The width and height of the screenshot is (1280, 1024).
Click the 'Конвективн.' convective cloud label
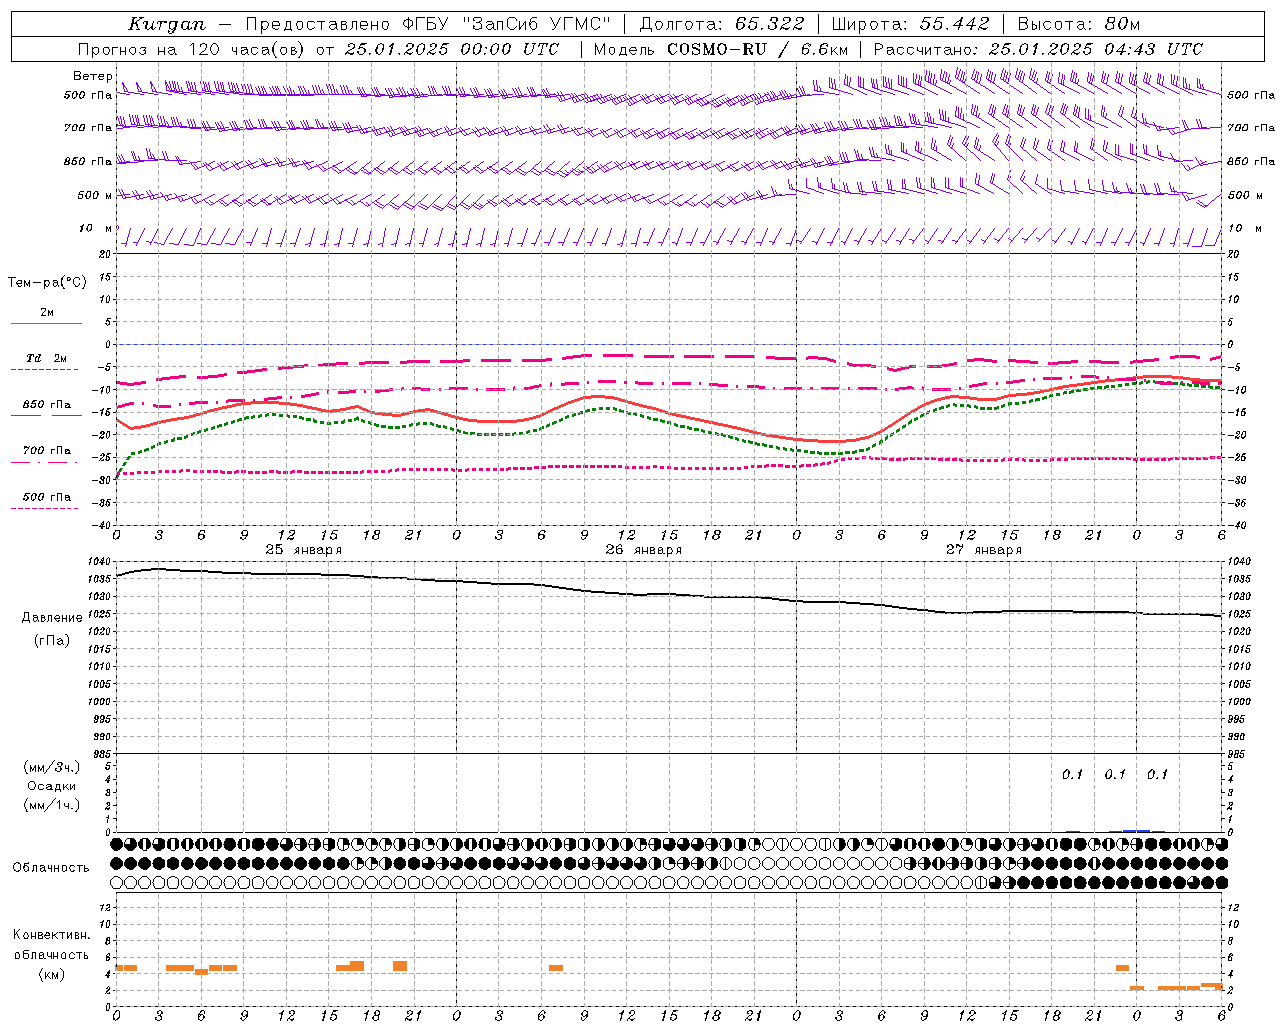[x=51, y=935]
